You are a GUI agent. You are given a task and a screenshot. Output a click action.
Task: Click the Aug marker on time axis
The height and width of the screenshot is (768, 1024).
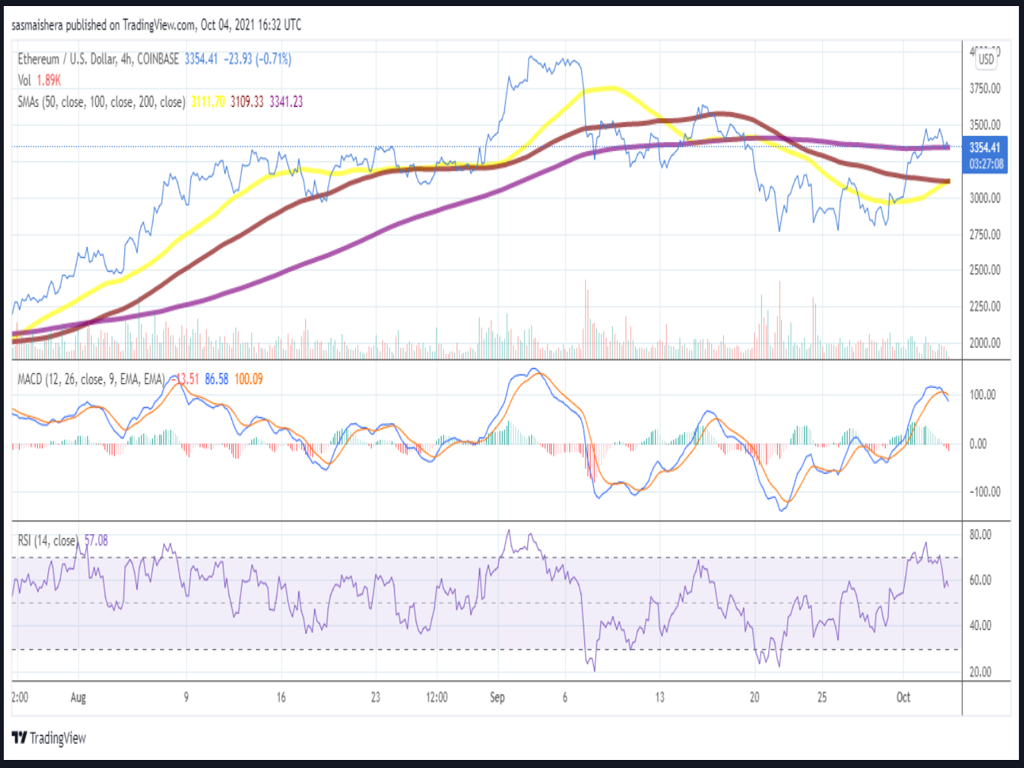point(80,697)
